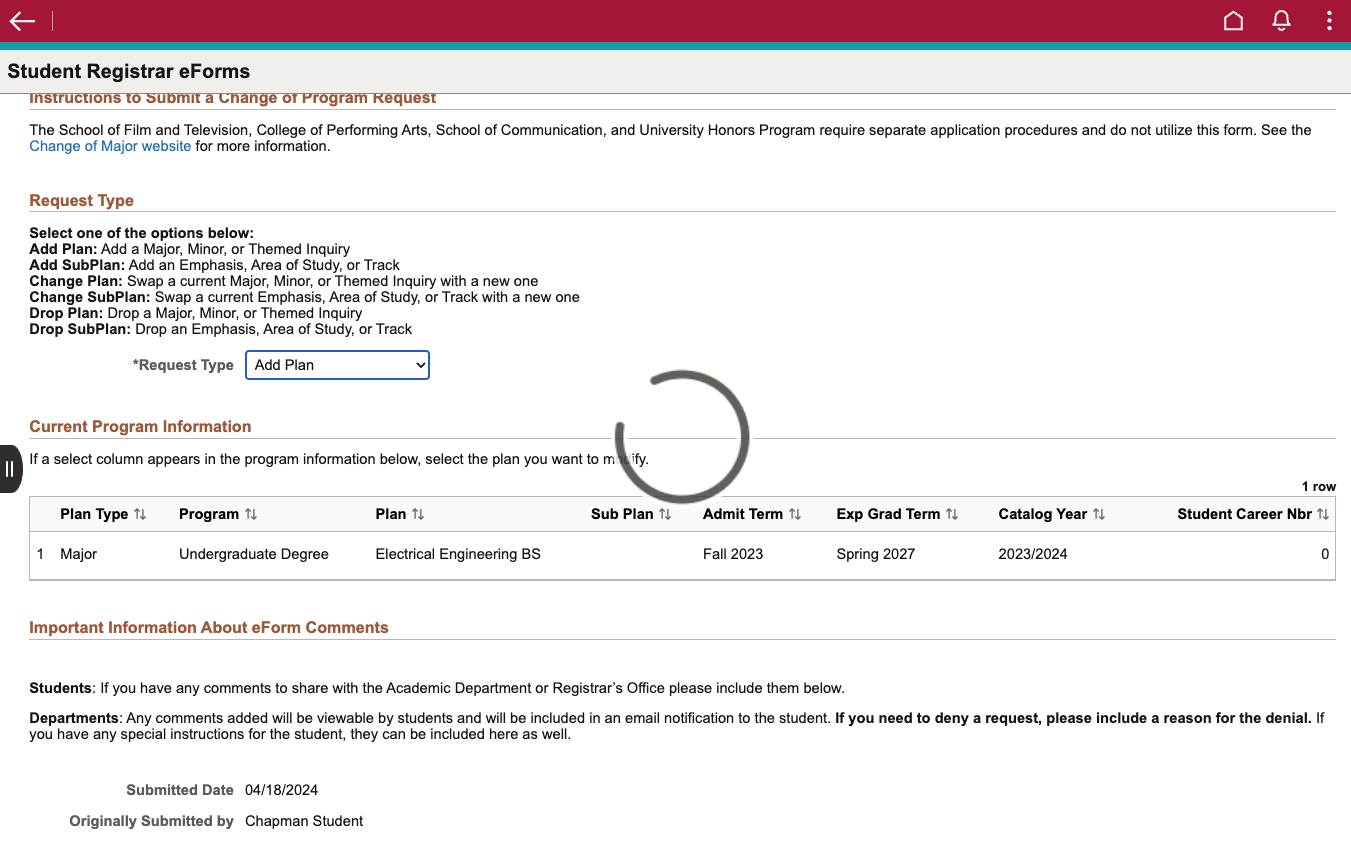The image size is (1351, 846).
Task: Select the Electrical Engineering BS plan cell
Action: 458,554
